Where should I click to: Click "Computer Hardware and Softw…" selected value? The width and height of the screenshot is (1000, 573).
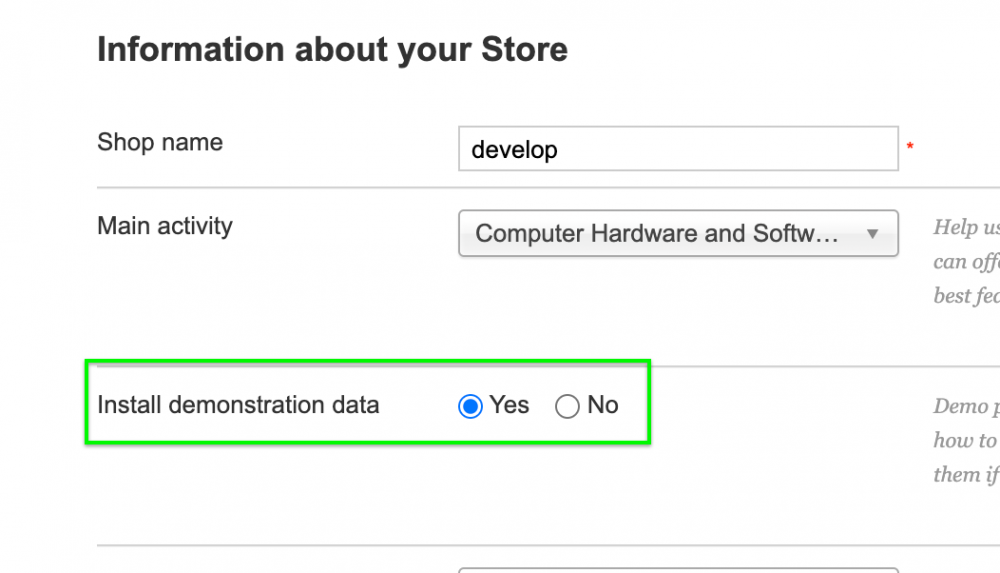[x=656, y=233]
